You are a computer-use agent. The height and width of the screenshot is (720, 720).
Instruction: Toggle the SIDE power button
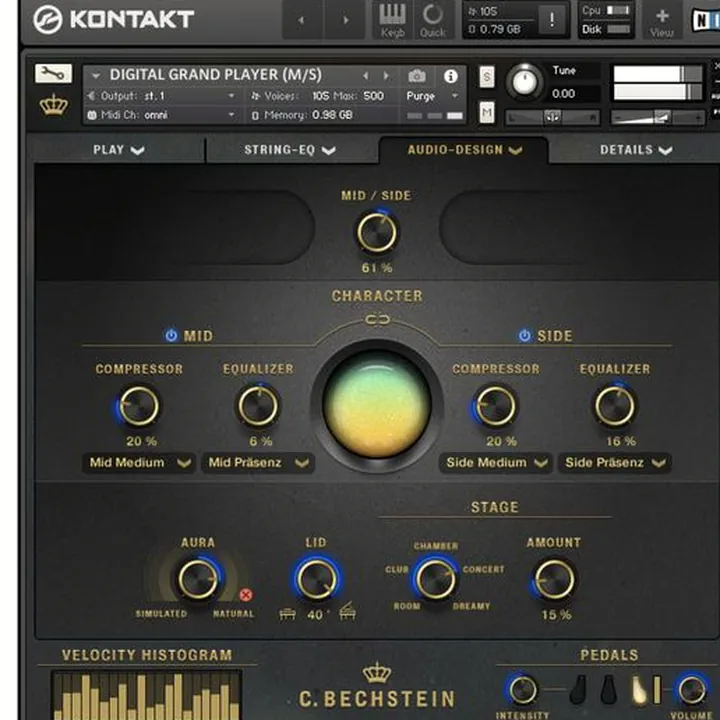pos(524,335)
